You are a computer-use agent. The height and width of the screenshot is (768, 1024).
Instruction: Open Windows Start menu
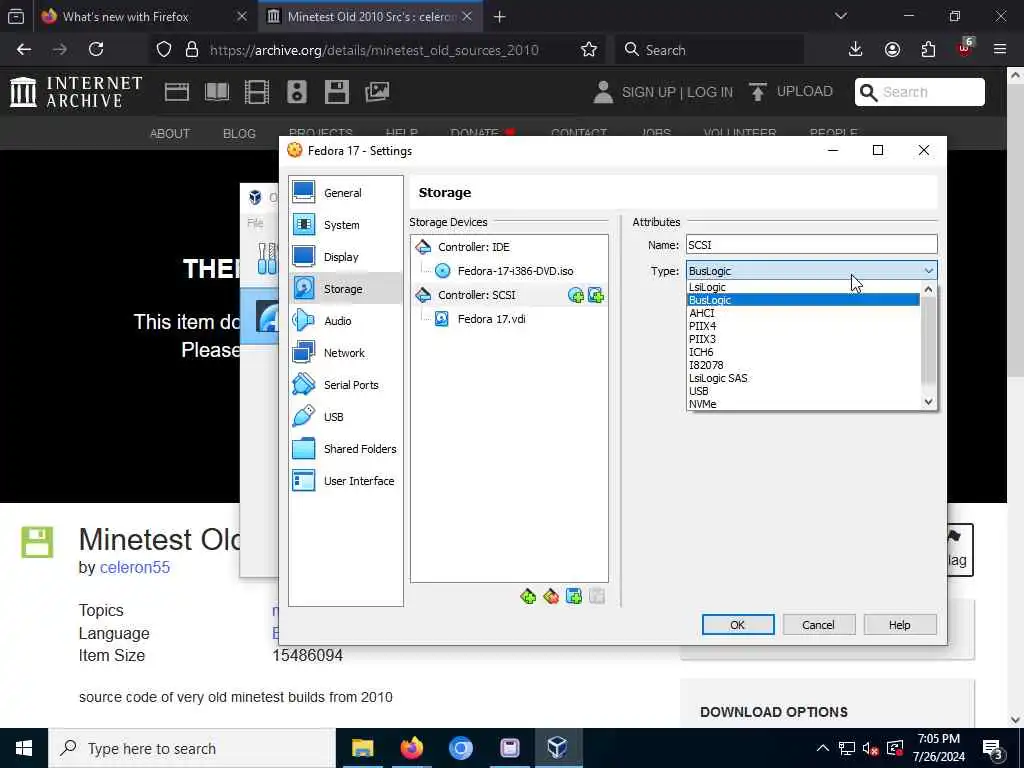click(24, 748)
